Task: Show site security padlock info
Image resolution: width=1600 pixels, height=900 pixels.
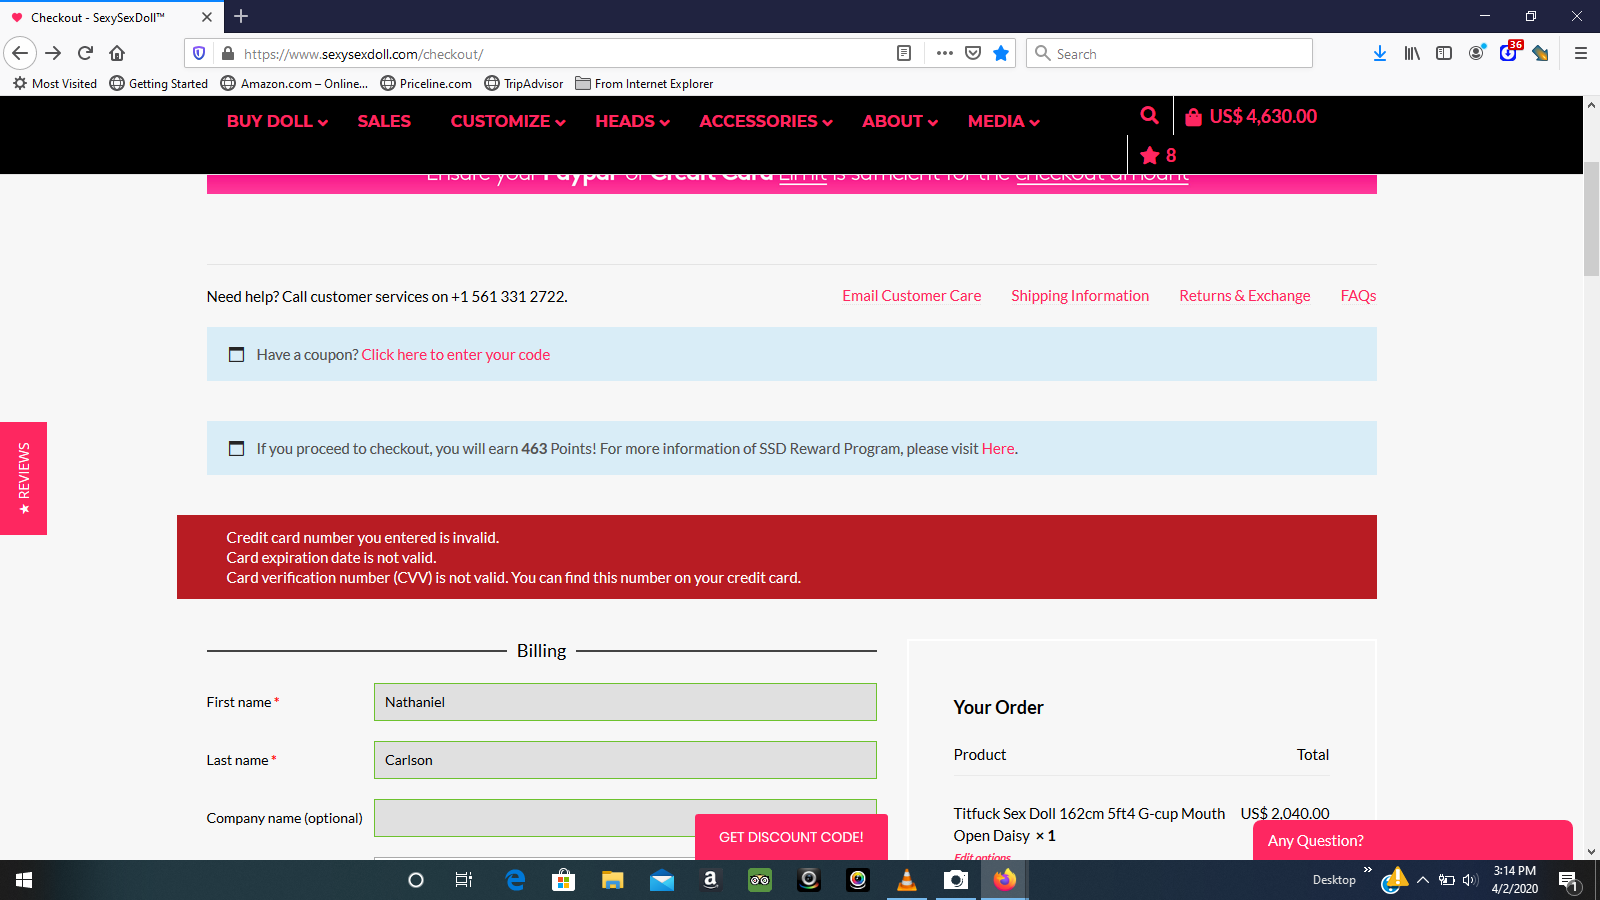Action: tap(228, 53)
